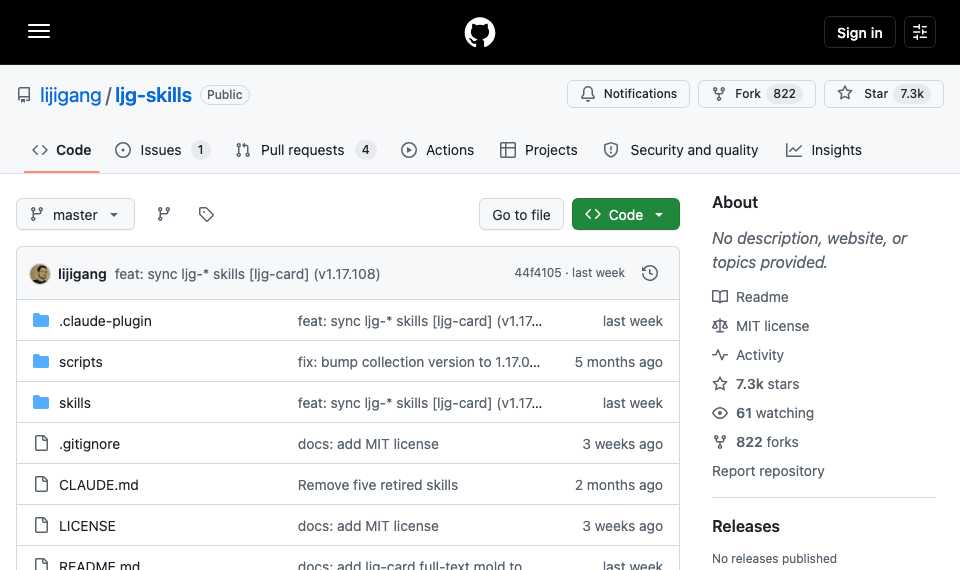Viewport: 960px width, 570px height.
Task: Expand the master branch dropdown
Action: 75,214
